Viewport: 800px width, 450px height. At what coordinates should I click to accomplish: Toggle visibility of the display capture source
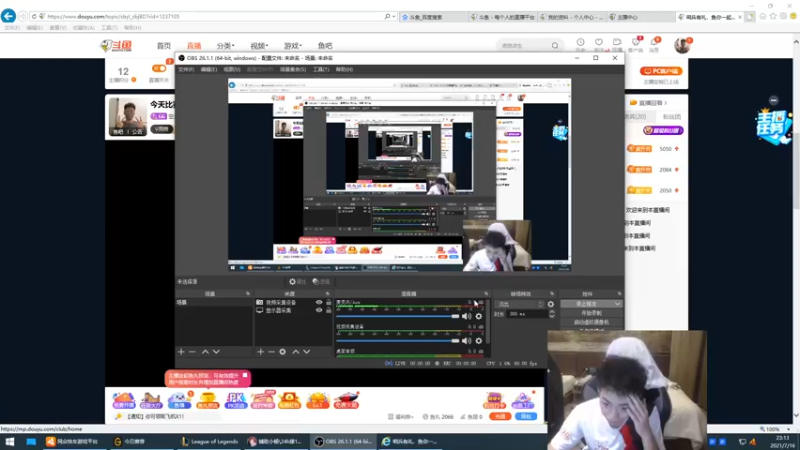pyautogui.click(x=319, y=310)
